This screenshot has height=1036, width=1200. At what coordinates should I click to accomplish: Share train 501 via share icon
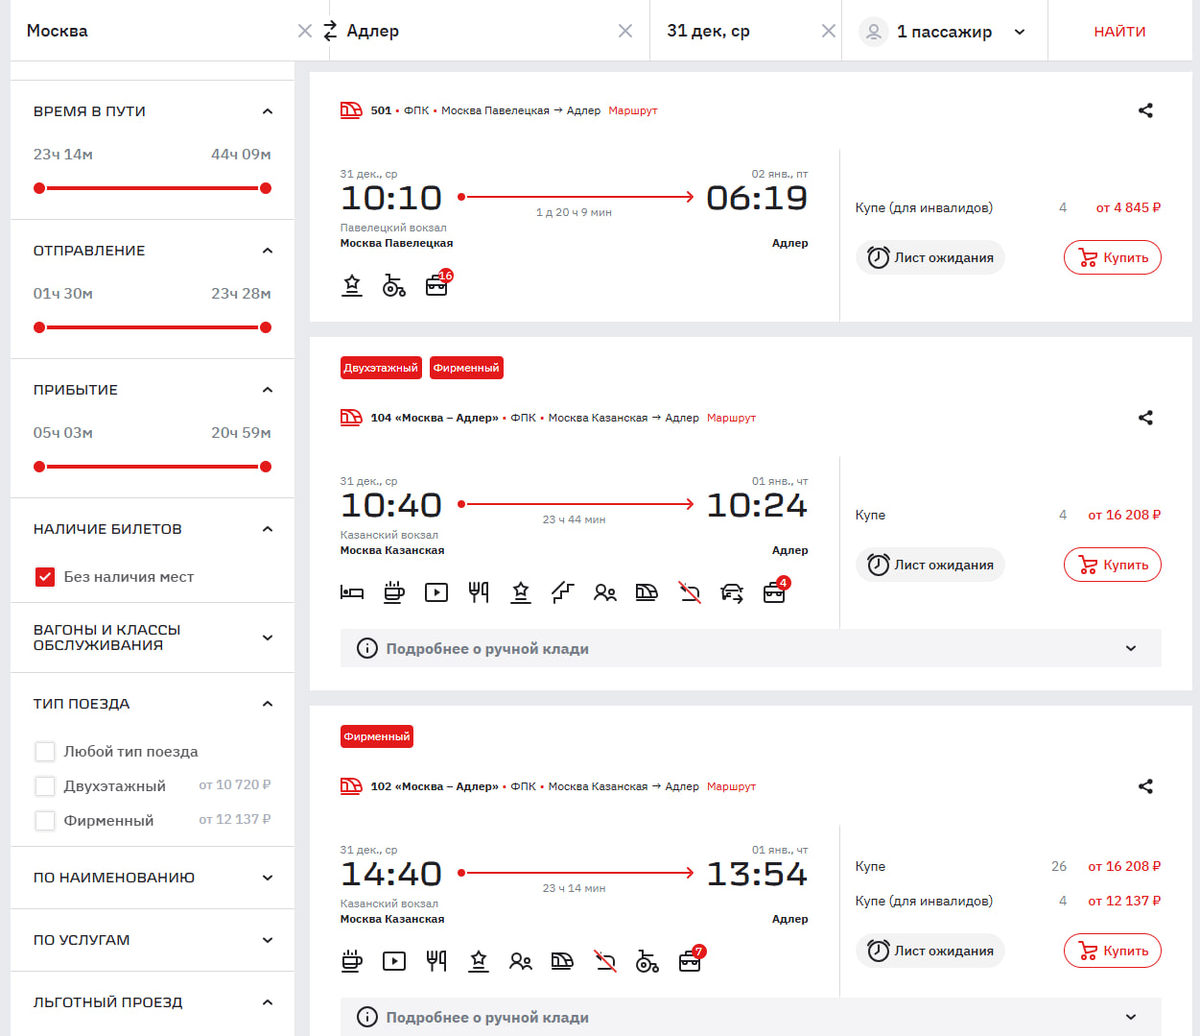tap(1146, 111)
